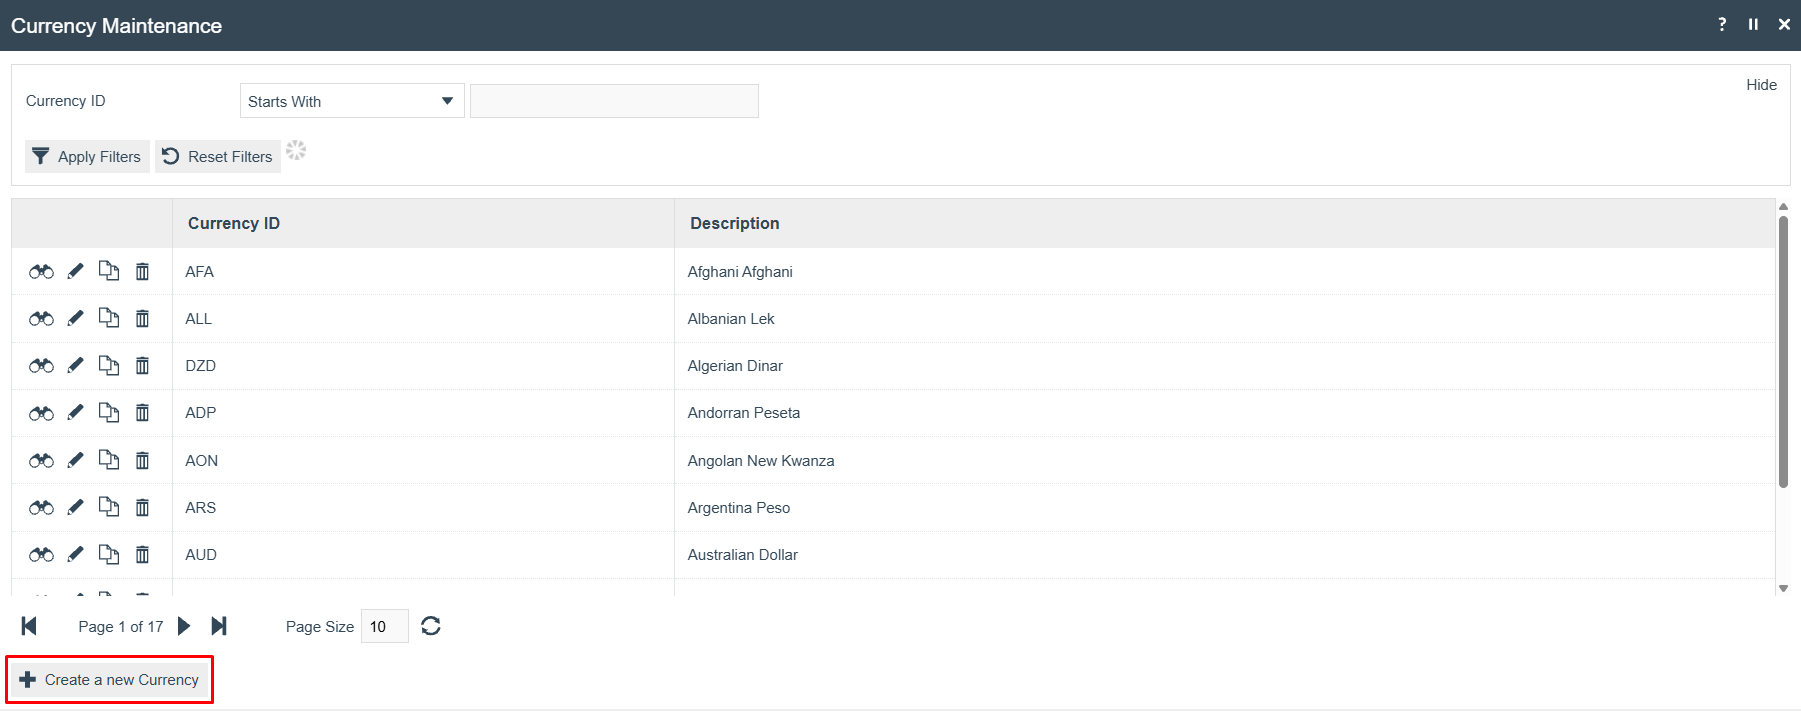This screenshot has height=711, width=1801.
Task: Click the pause icon in title bar
Action: pos(1753,24)
